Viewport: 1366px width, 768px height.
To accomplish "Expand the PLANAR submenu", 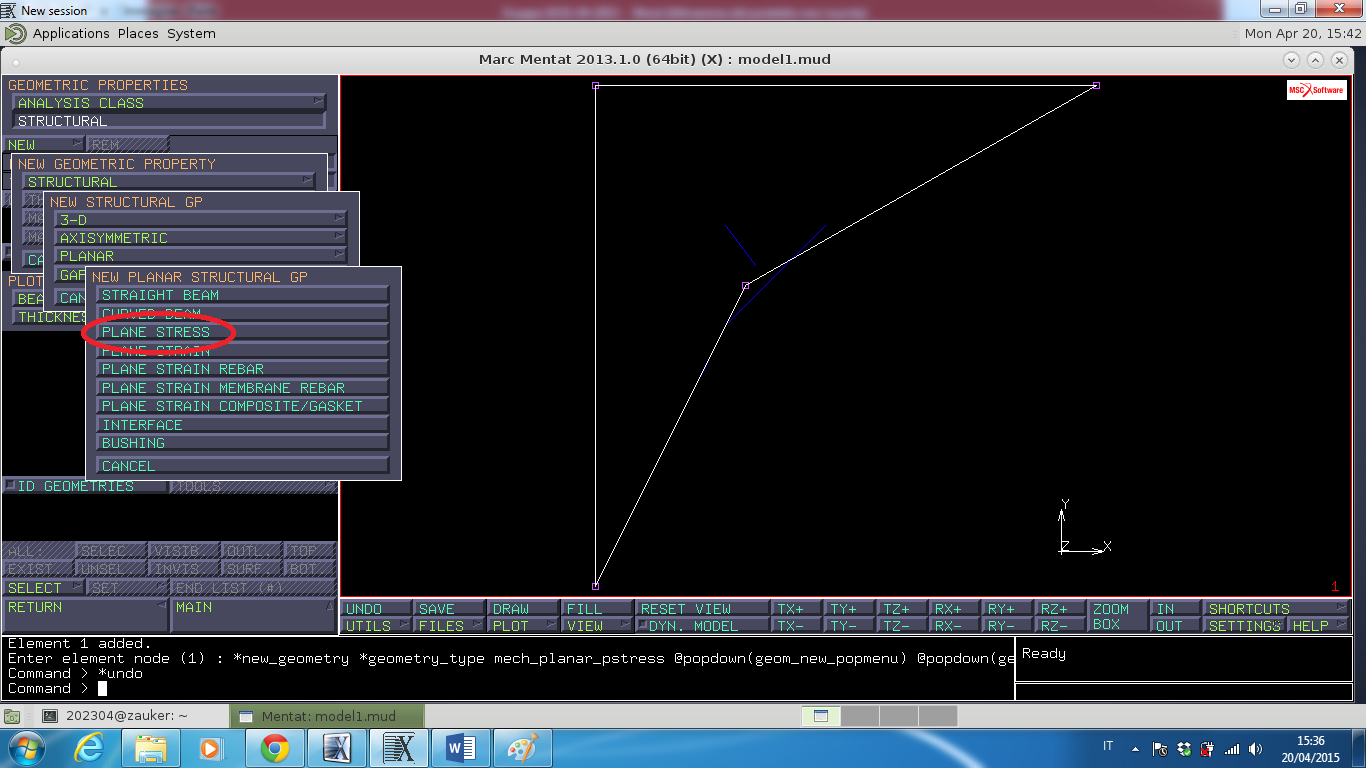I will (201, 256).
